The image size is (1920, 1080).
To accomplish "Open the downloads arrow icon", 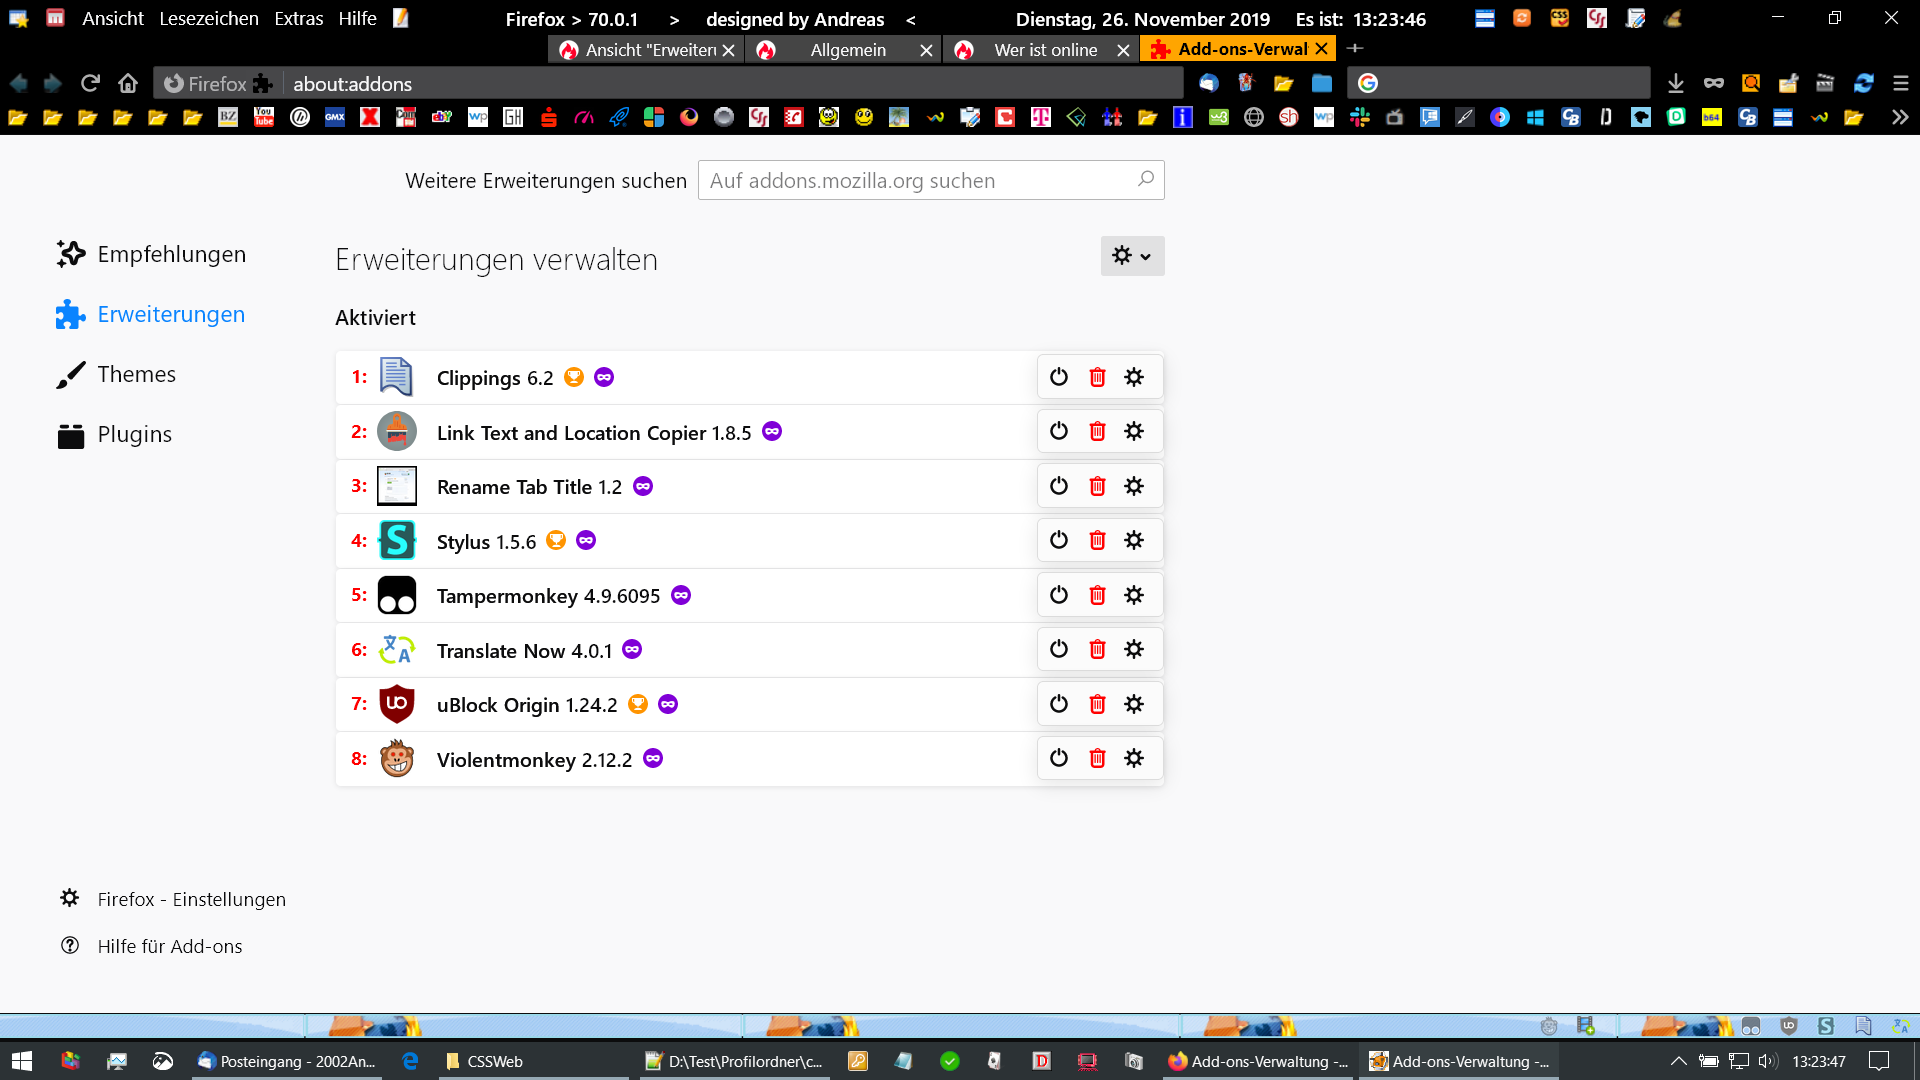I will tap(1676, 83).
